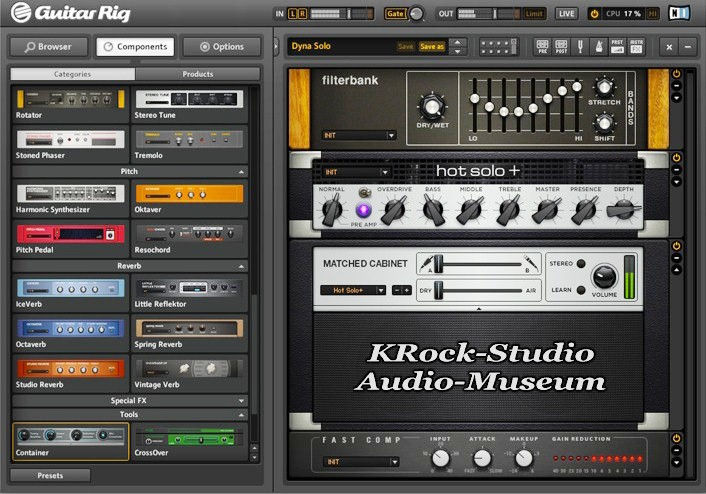Step to the next preset with down arrow
Viewport: 706px width, 494px height.
pyautogui.click(x=458, y=51)
